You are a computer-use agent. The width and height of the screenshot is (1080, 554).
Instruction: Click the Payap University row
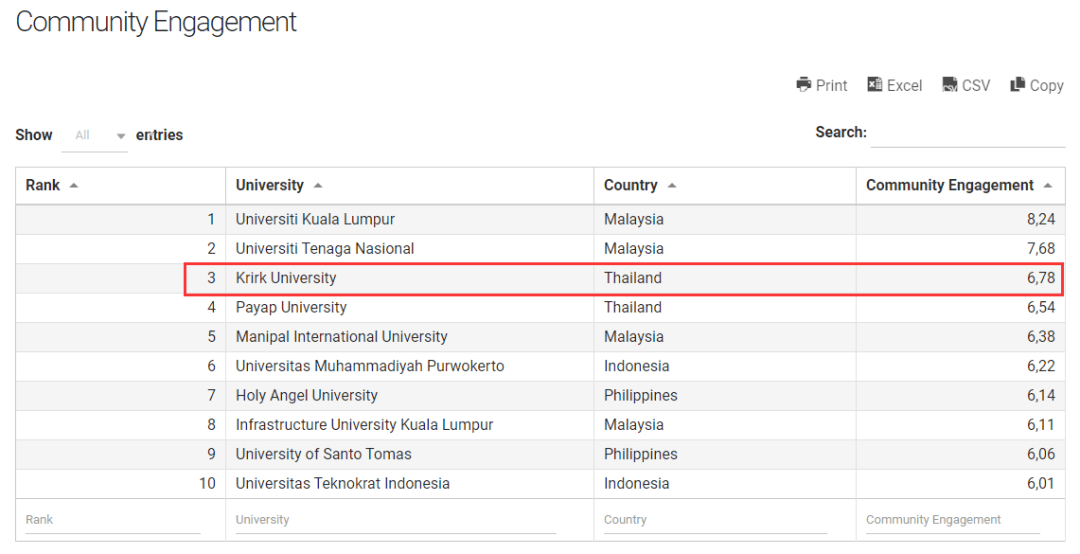point(291,307)
